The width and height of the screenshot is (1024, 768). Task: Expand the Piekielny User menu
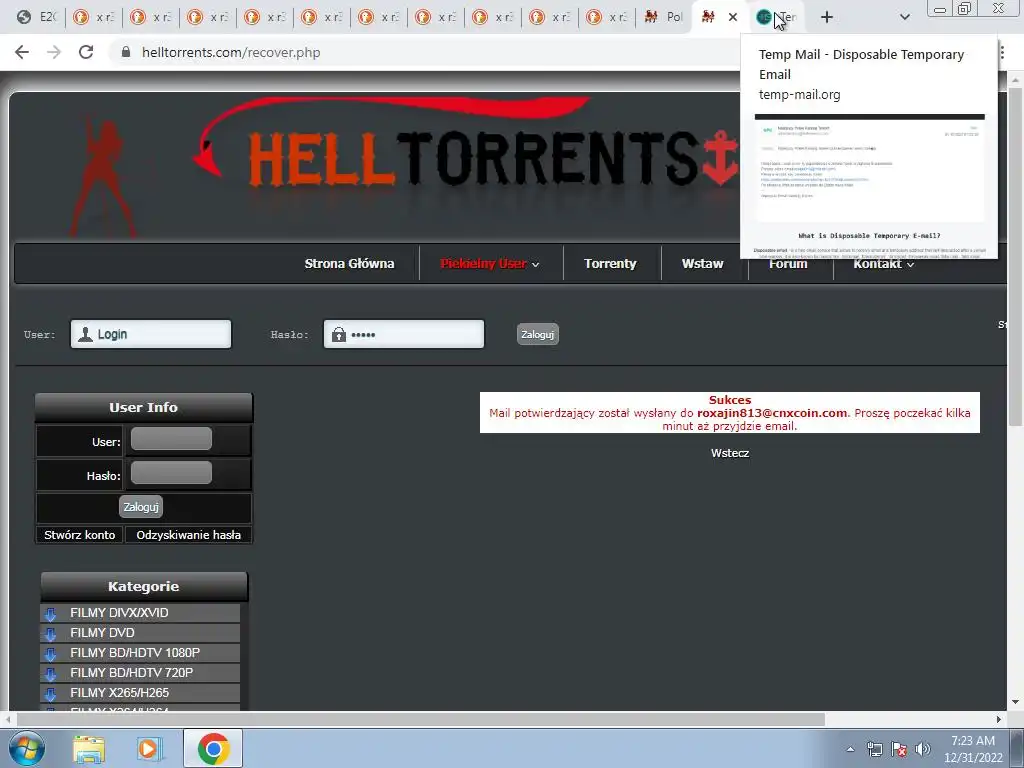(x=490, y=263)
